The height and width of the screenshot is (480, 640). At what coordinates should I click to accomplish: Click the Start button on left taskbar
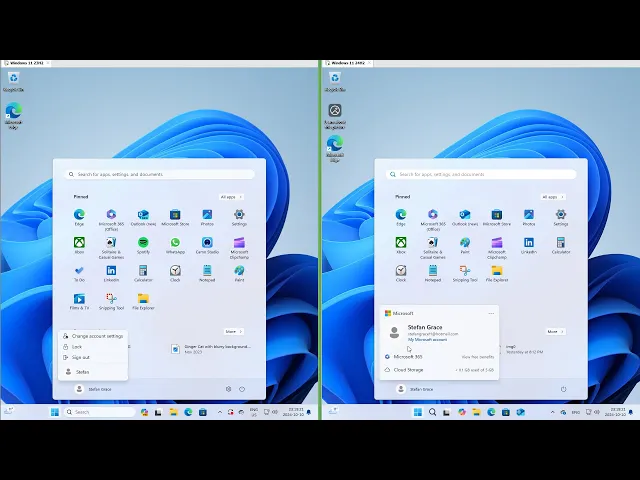click(x=55, y=412)
